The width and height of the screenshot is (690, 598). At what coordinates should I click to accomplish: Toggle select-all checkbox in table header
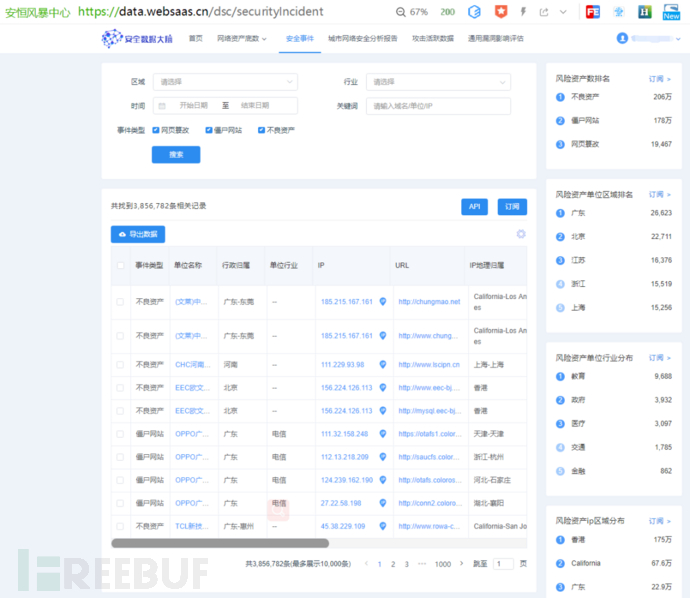(x=120, y=265)
